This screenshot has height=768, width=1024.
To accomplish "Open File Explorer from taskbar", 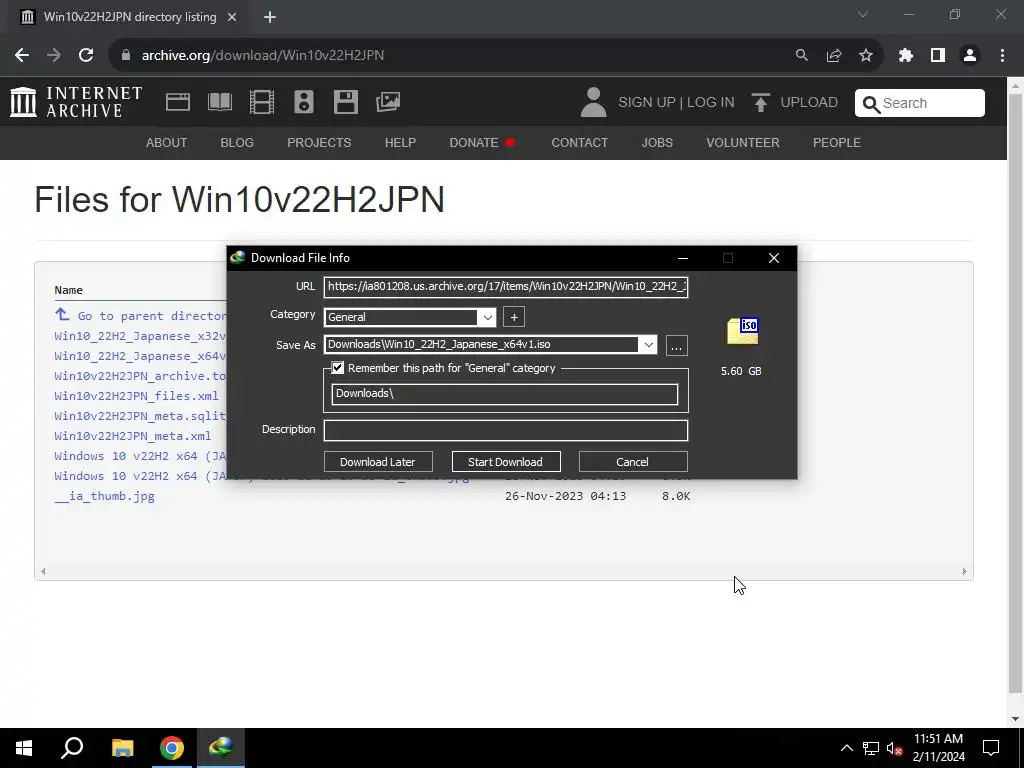I will click(x=122, y=748).
